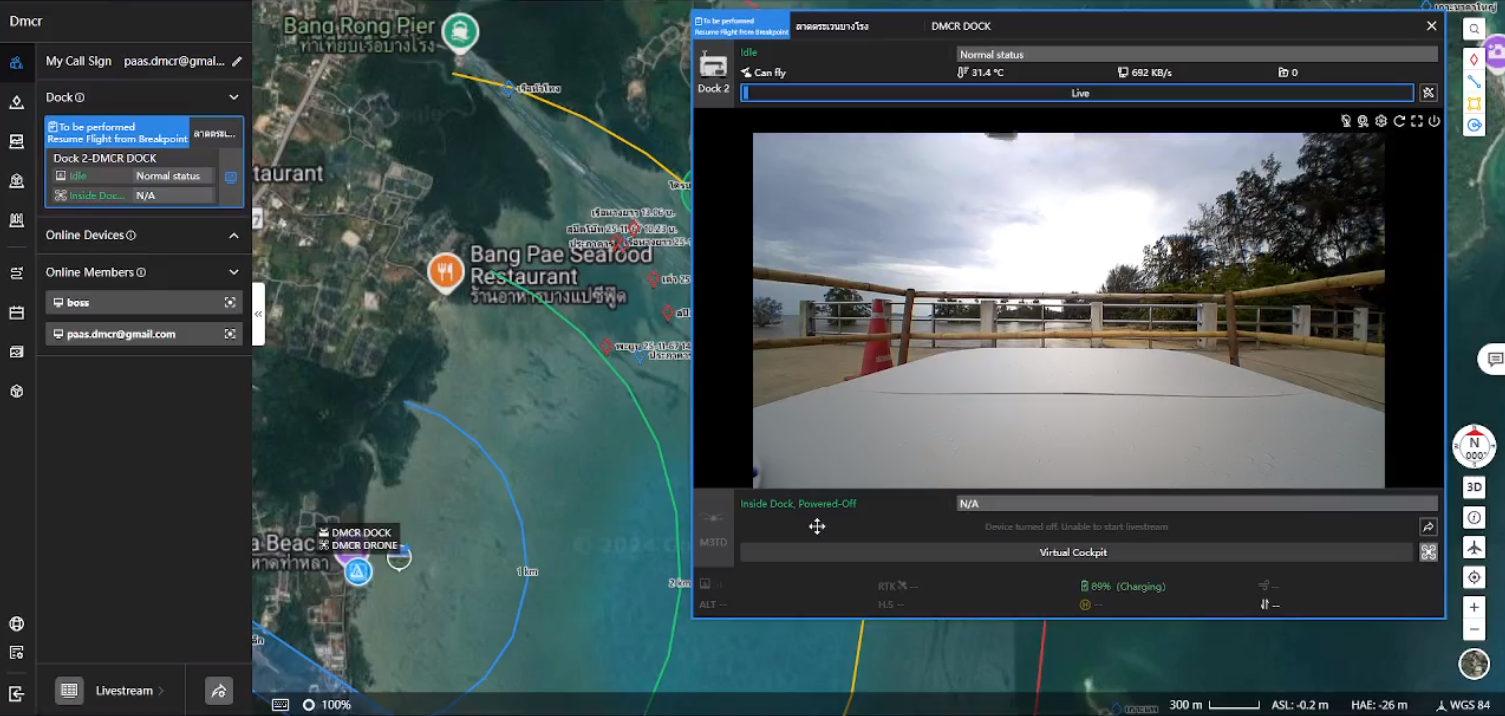Screen dimensions: 1505x716
Task: Click the Bang Pae Seafood Restaurant map pin
Action: point(446,271)
